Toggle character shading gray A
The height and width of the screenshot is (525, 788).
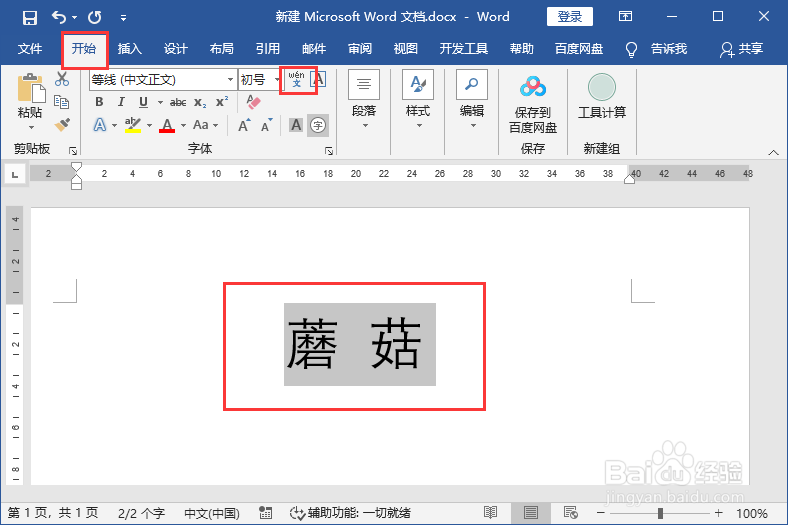click(x=296, y=125)
